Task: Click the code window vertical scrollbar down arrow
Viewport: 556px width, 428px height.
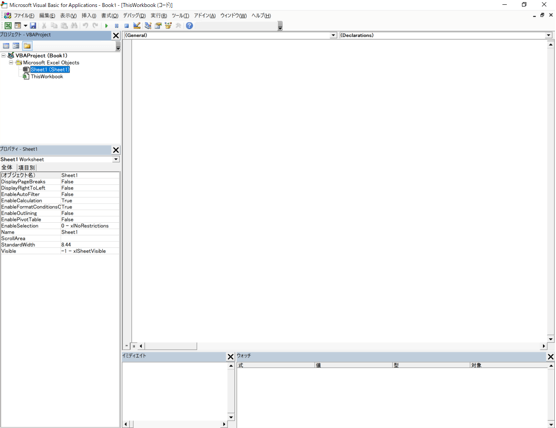Action: 550,339
